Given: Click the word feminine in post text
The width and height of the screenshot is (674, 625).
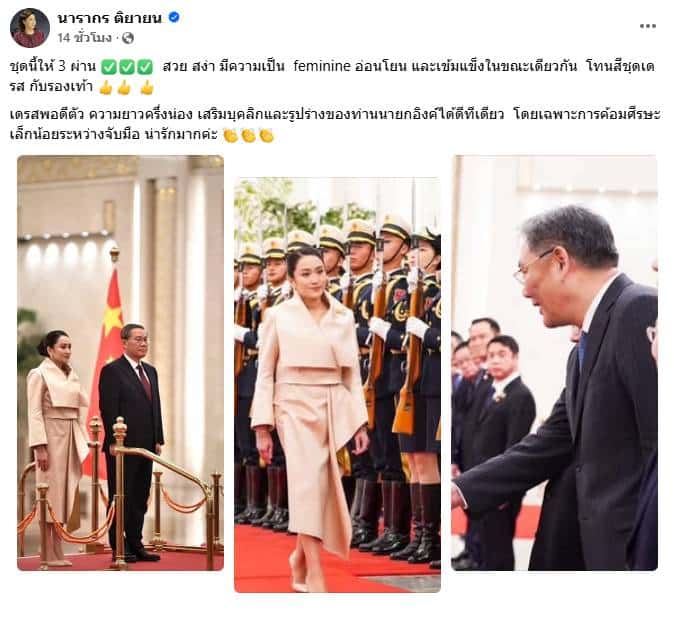Looking at the screenshot, I should (x=322, y=67).
